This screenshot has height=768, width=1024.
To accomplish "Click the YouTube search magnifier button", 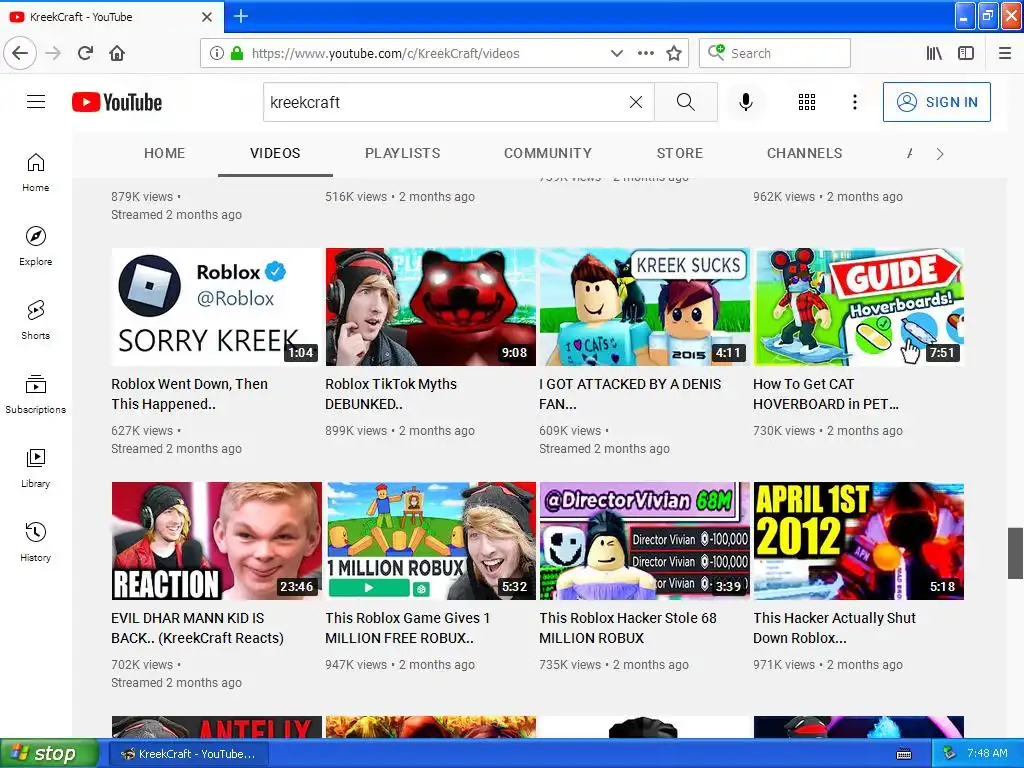I will pos(686,102).
